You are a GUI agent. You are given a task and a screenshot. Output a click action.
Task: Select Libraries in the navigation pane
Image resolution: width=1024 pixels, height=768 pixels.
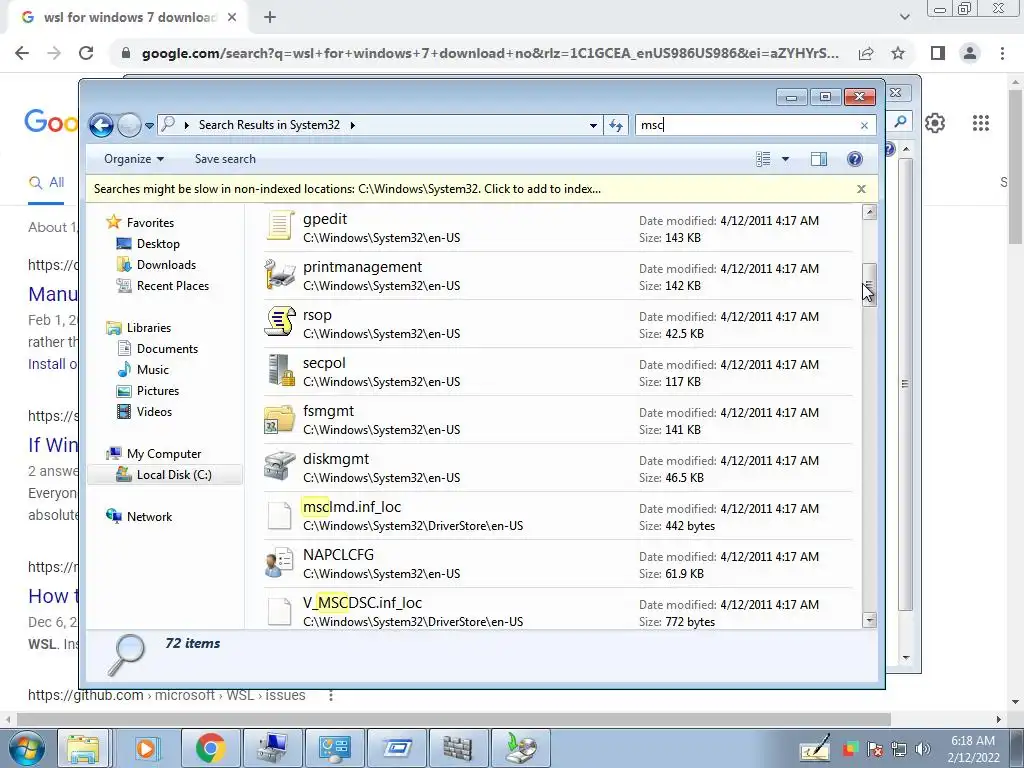point(148,328)
